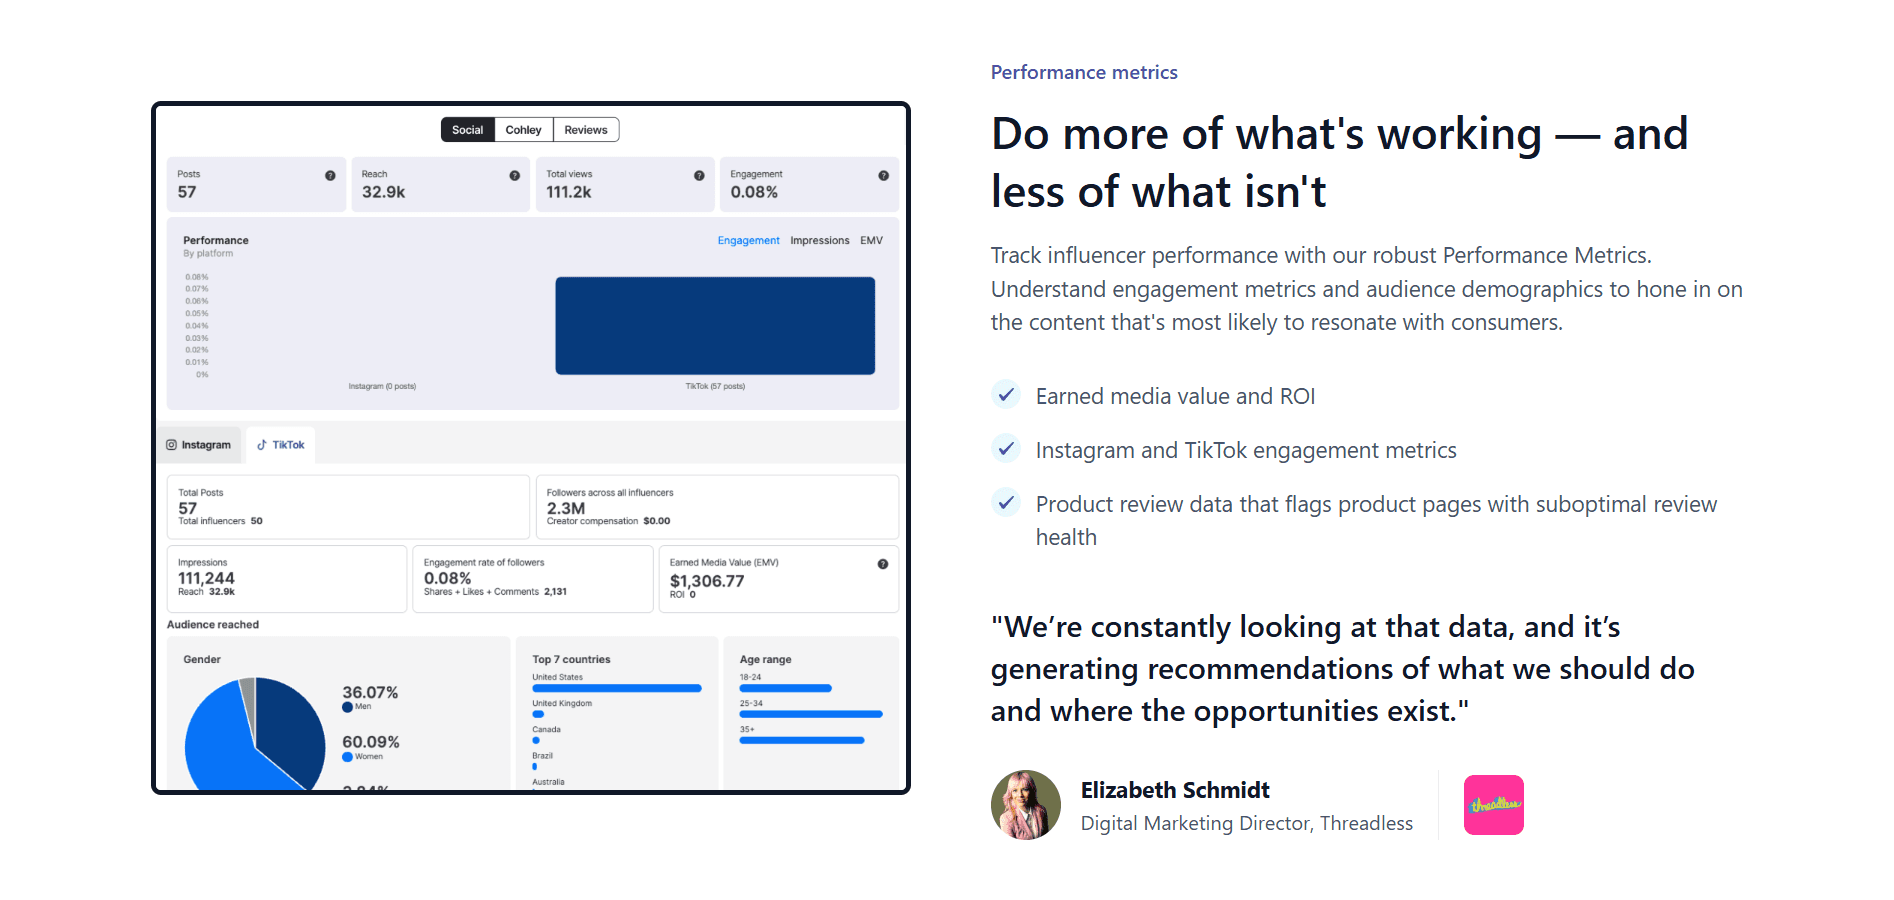Click the United Kingdom country bar
Screen dimensions: 1894x900
538,714
